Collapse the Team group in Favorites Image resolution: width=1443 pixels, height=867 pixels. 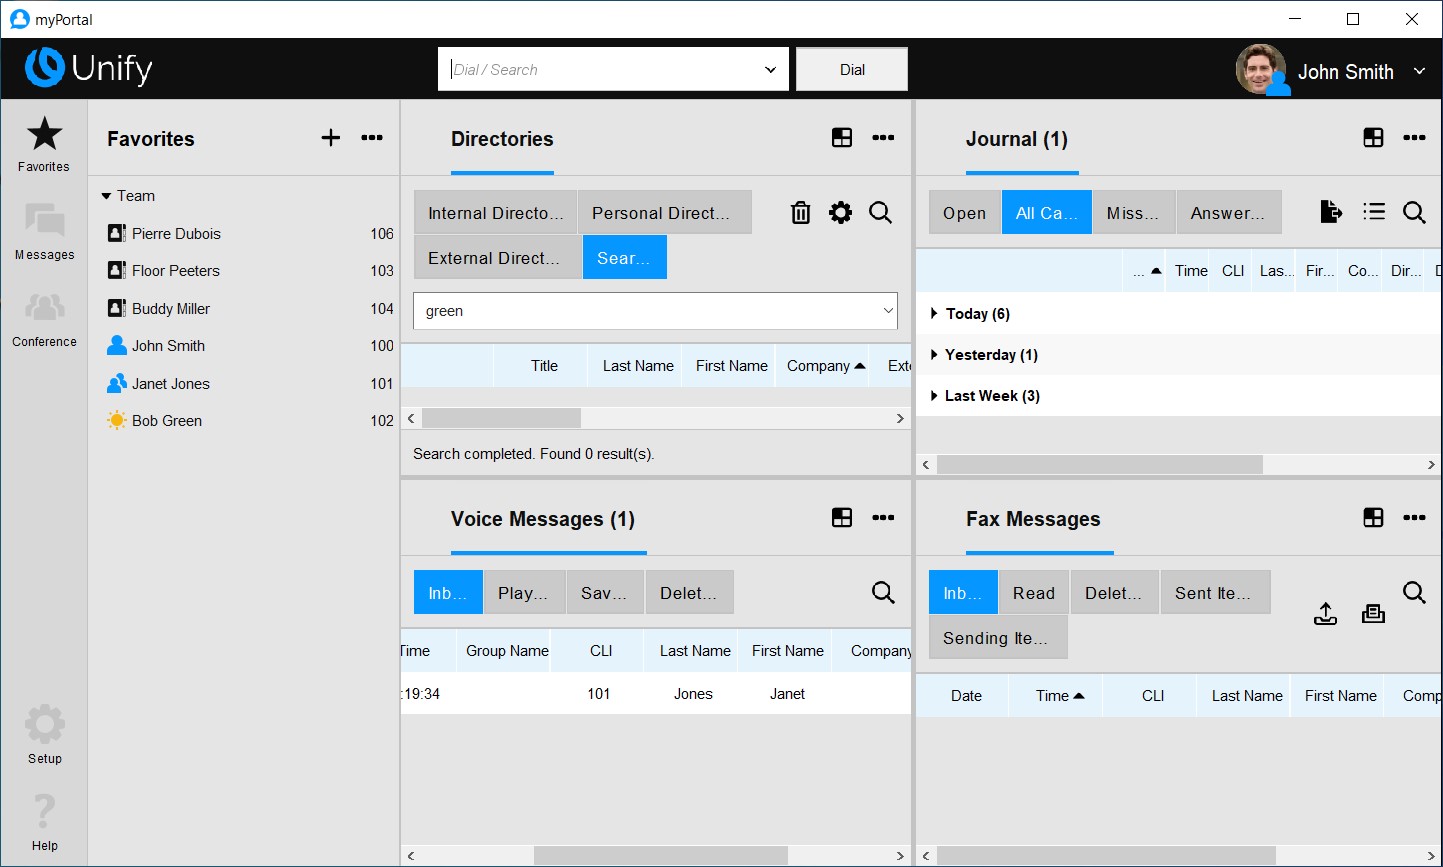[106, 196]
